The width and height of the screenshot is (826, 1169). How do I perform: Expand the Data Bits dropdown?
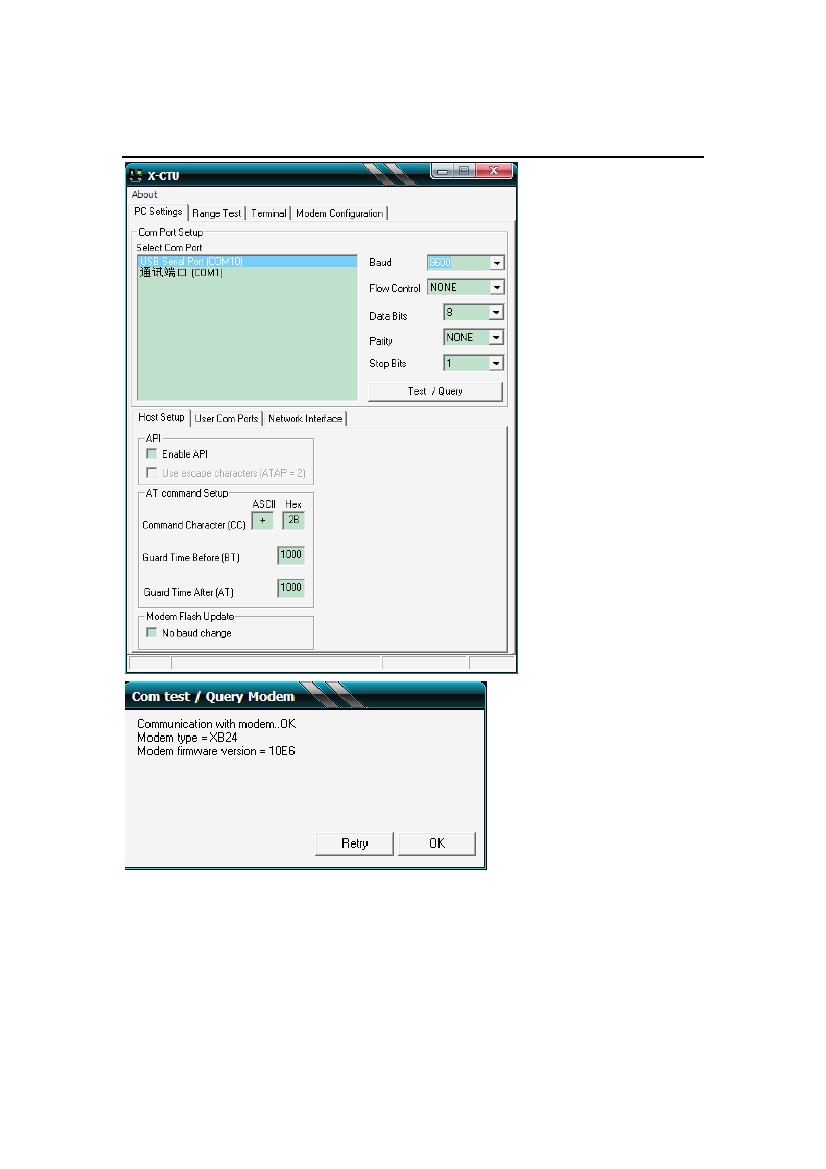click(x=496, y=312)
